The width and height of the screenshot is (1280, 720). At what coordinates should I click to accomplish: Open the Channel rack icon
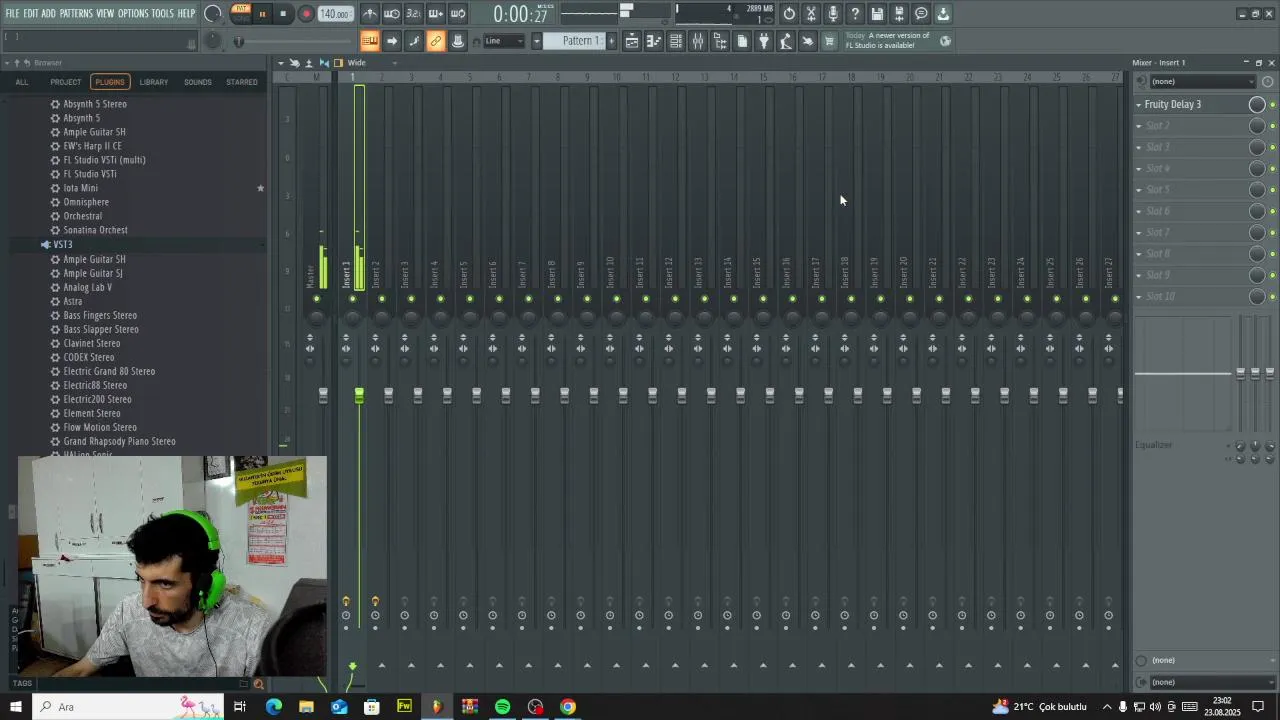(x=676, y=41)
